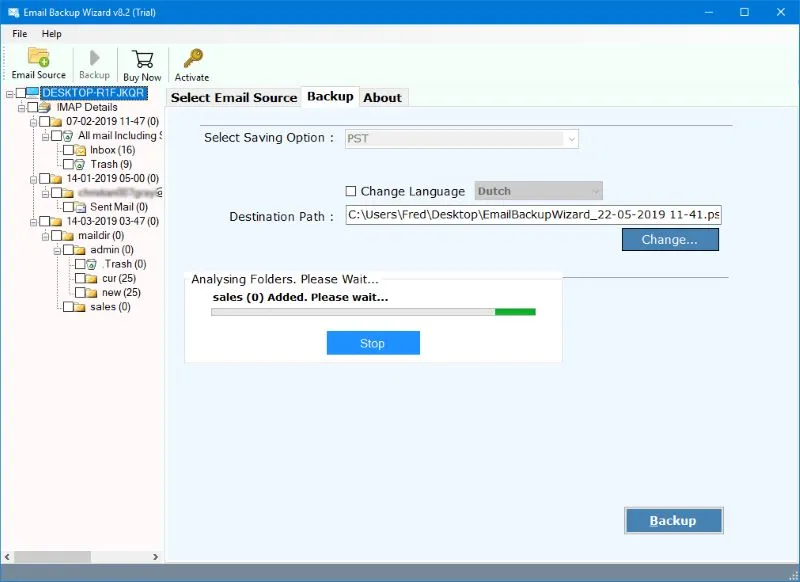Click the analysing folders progress bar
Image resolution: width=800 pixels, height=582 pixels.
click(373, 312)
